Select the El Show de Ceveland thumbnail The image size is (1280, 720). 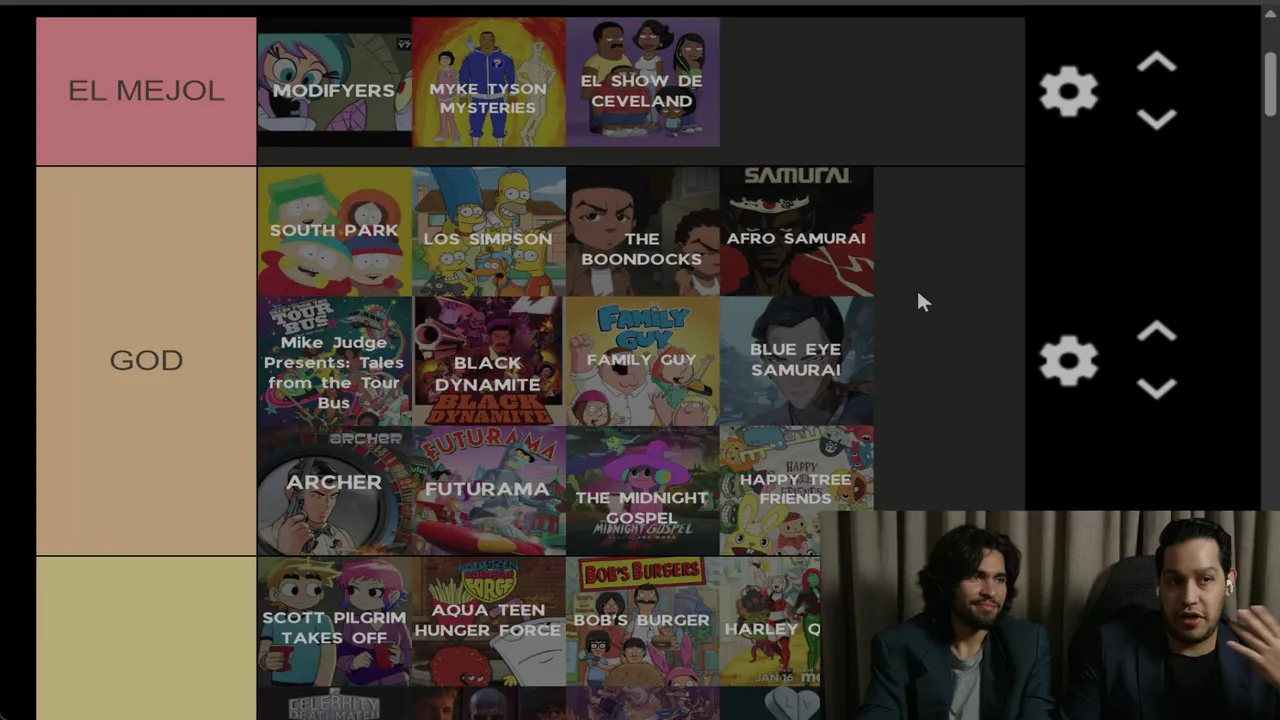(642, 82)
